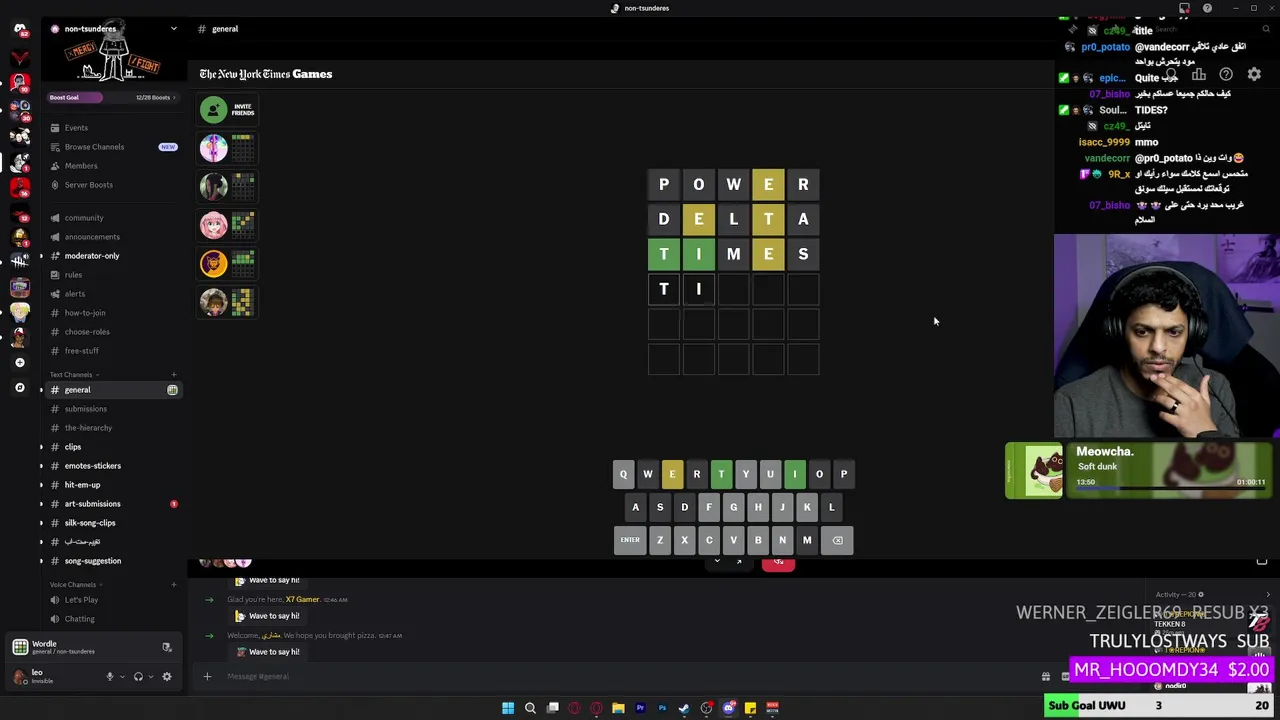Open File Explorer from taskbar
Image resolution: width=1280 pixels, height=720 pixels.
(x=618, y=708)
